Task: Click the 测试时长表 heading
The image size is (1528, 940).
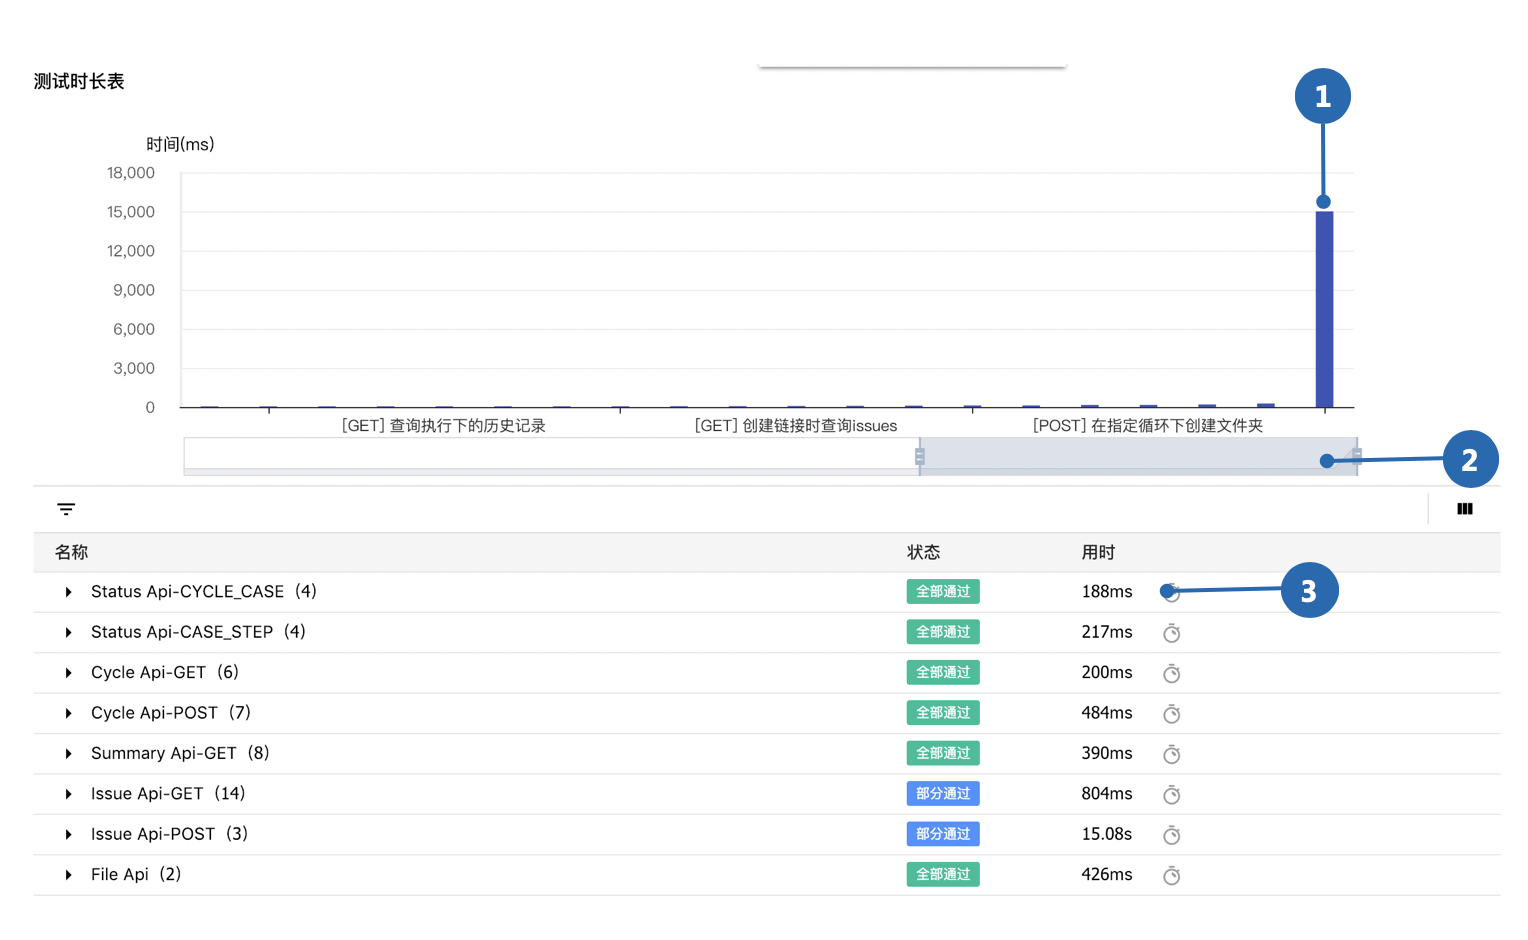Action: 79,82
